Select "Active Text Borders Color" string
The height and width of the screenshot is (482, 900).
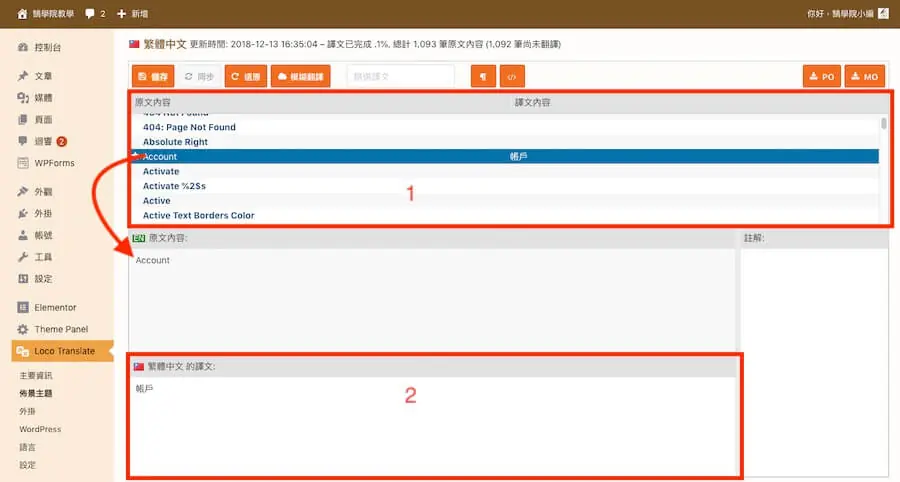tap(505, 216)
